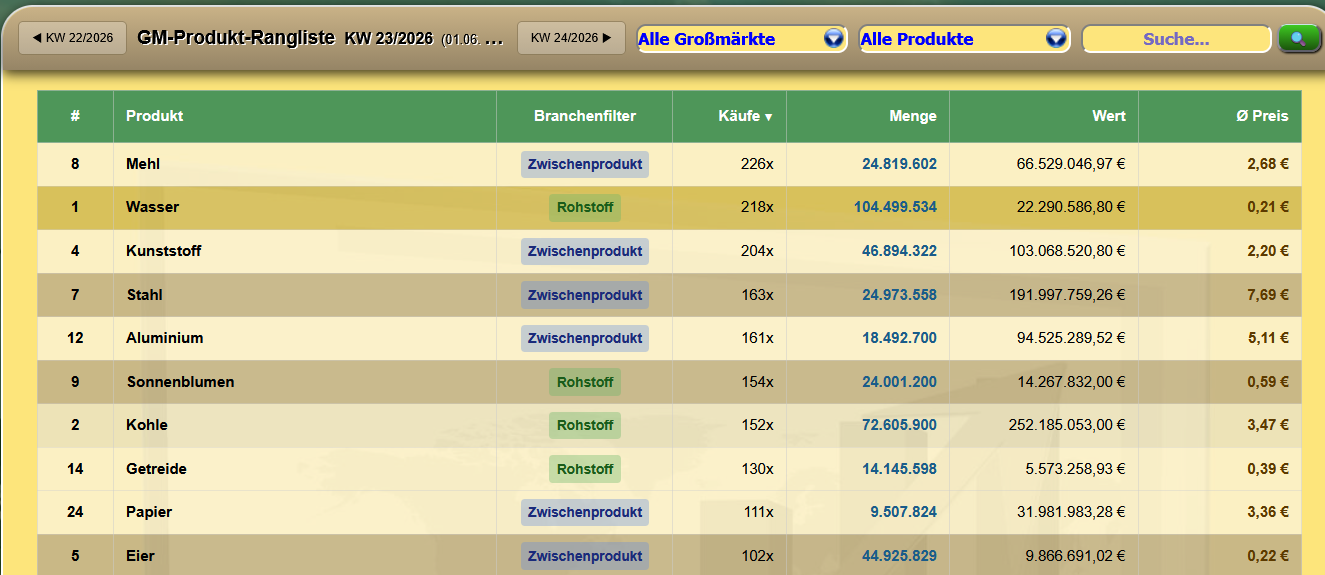Viewport: 1325px width, 575px height.
Task: Click Rohstoff tag in Getreide row
Action: [x=585, y=469]
